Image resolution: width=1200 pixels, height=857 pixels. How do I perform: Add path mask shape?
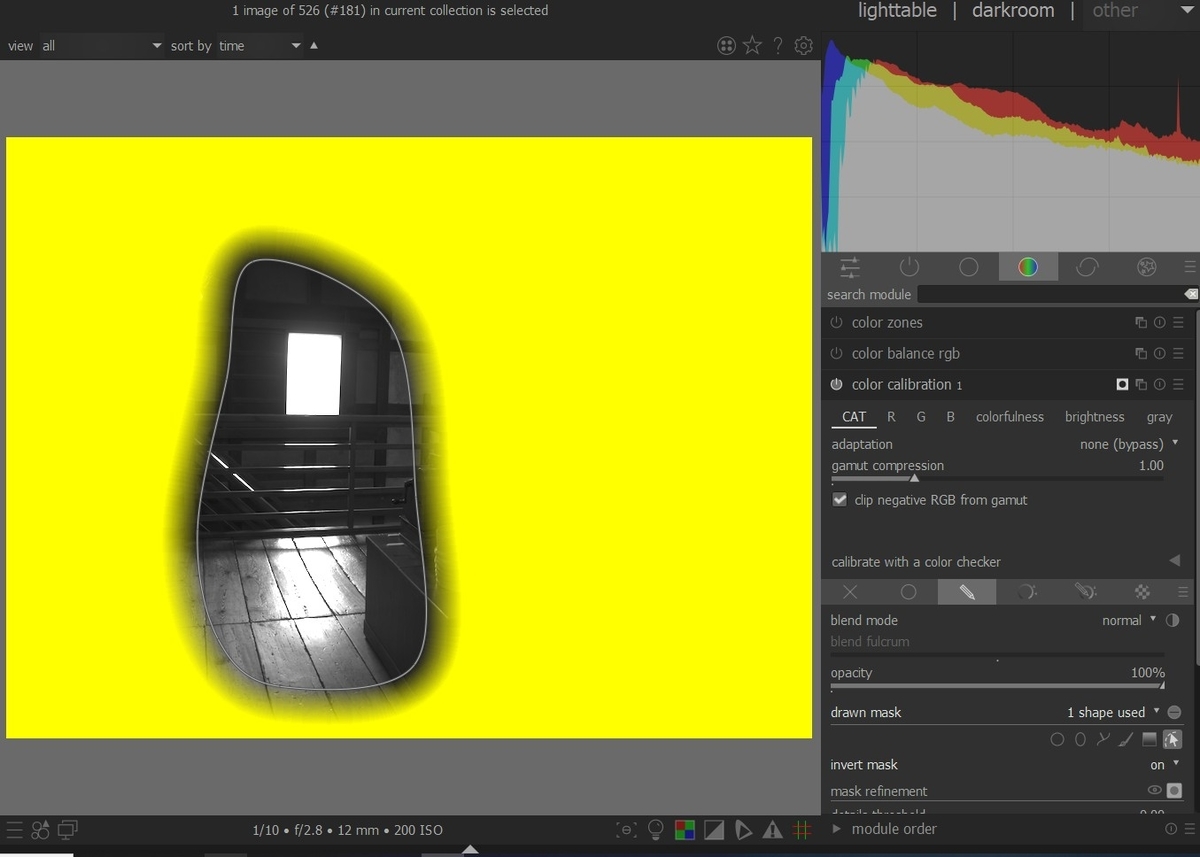[x=1103, y=740]
